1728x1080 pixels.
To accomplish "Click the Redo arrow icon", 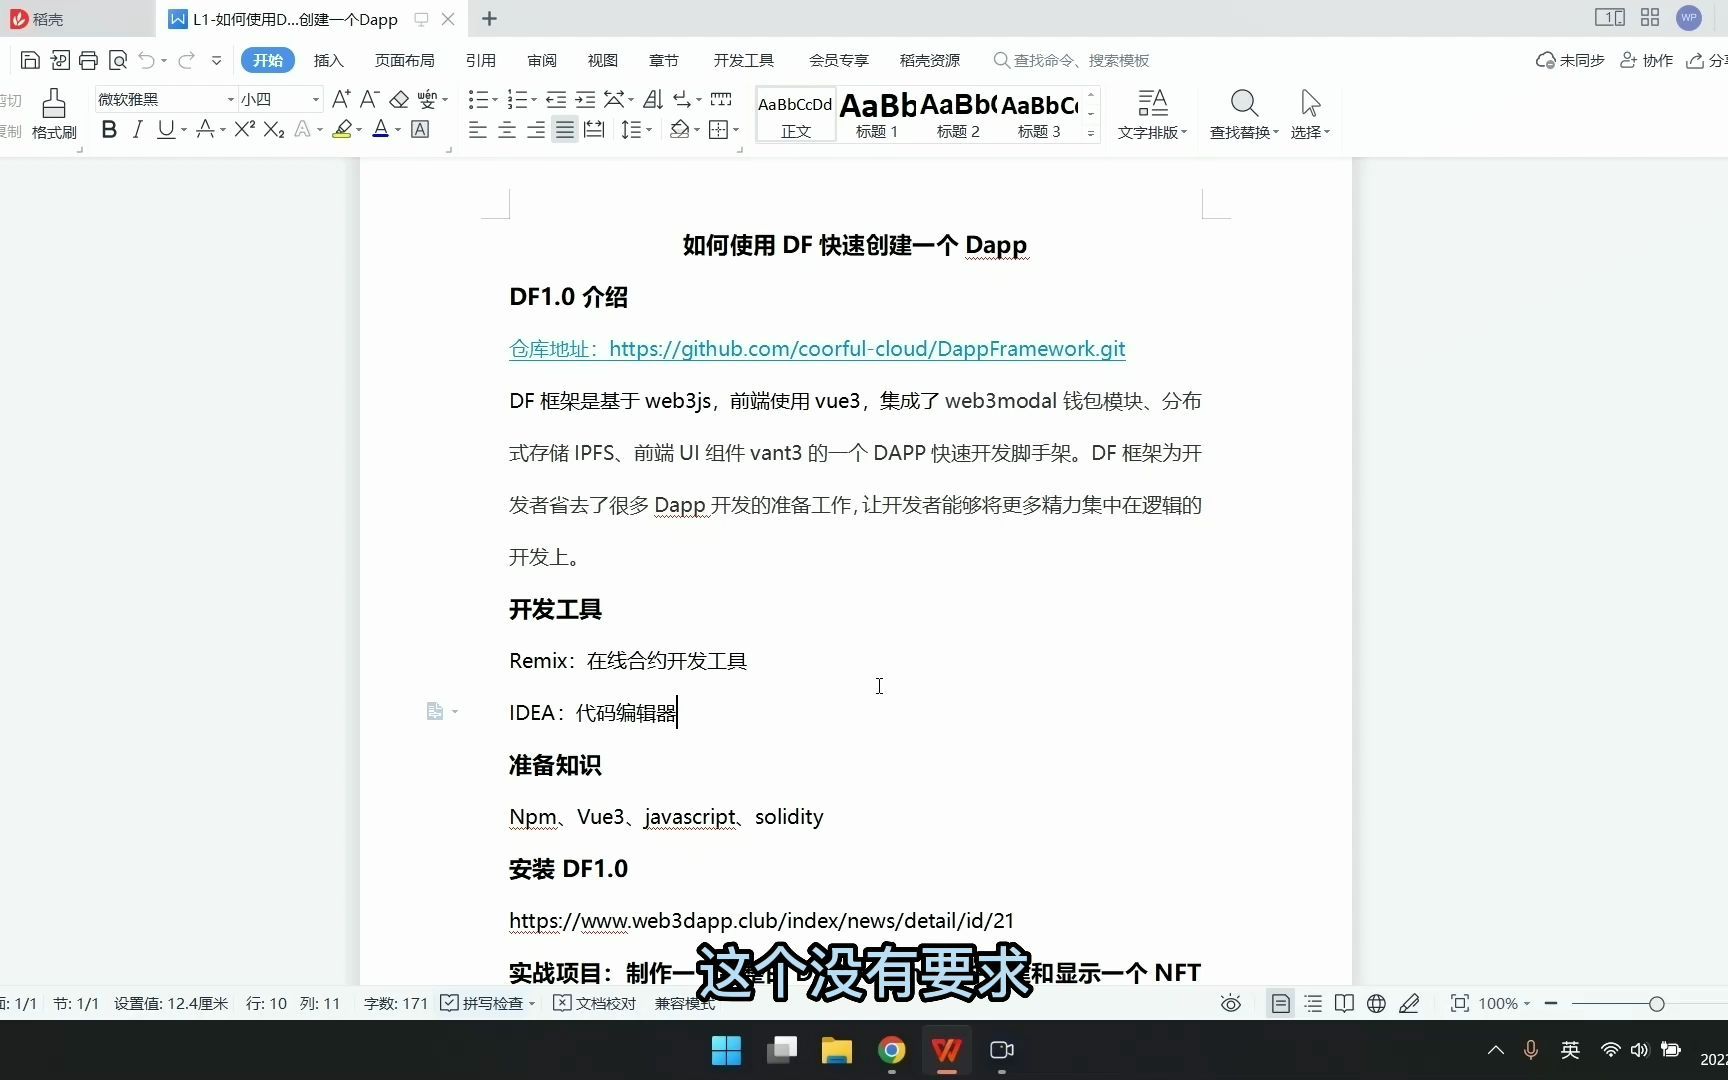I will [x=186, y=60].
